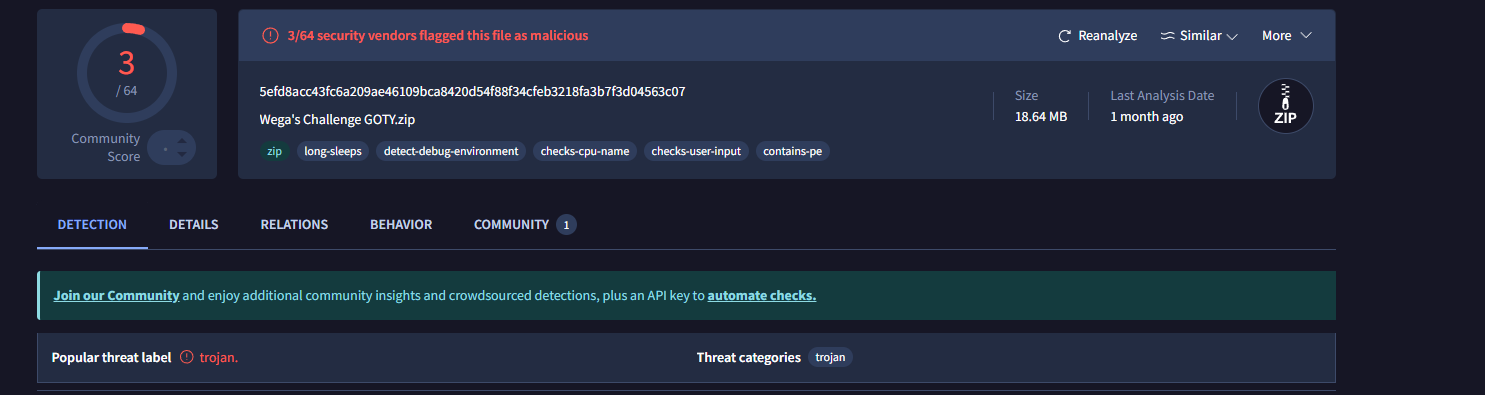The image size is (1485, 395).
Task: Click the alert icon next to trojan label
Action: coord(186,357)
